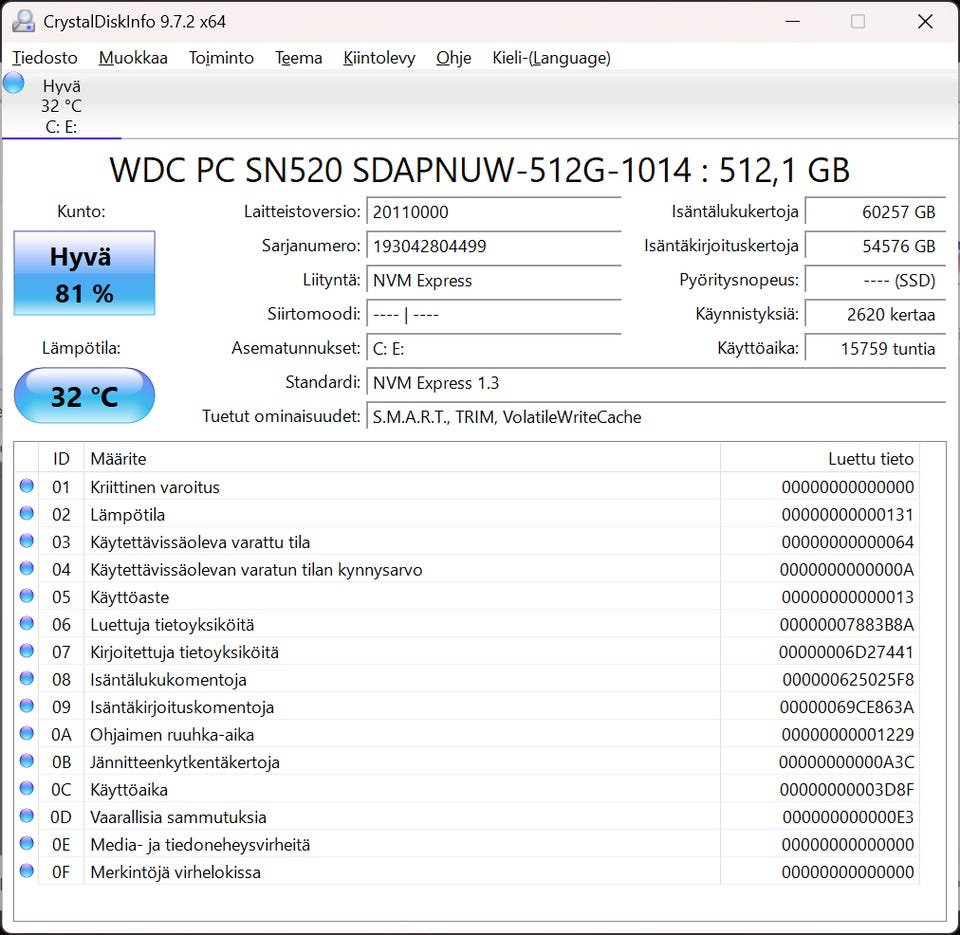Screen dimensions: 960x935
Task: Open the Muokkaa menu
Action: [133, 58]
